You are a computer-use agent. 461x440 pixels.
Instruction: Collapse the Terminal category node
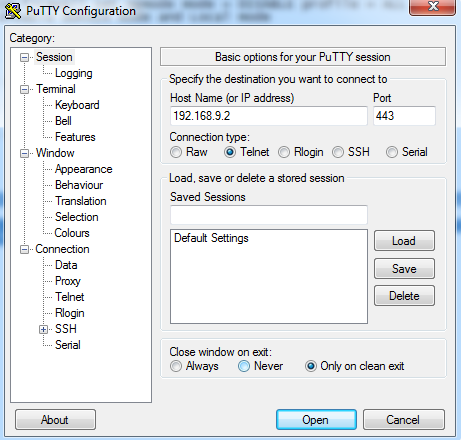(24, 89)
